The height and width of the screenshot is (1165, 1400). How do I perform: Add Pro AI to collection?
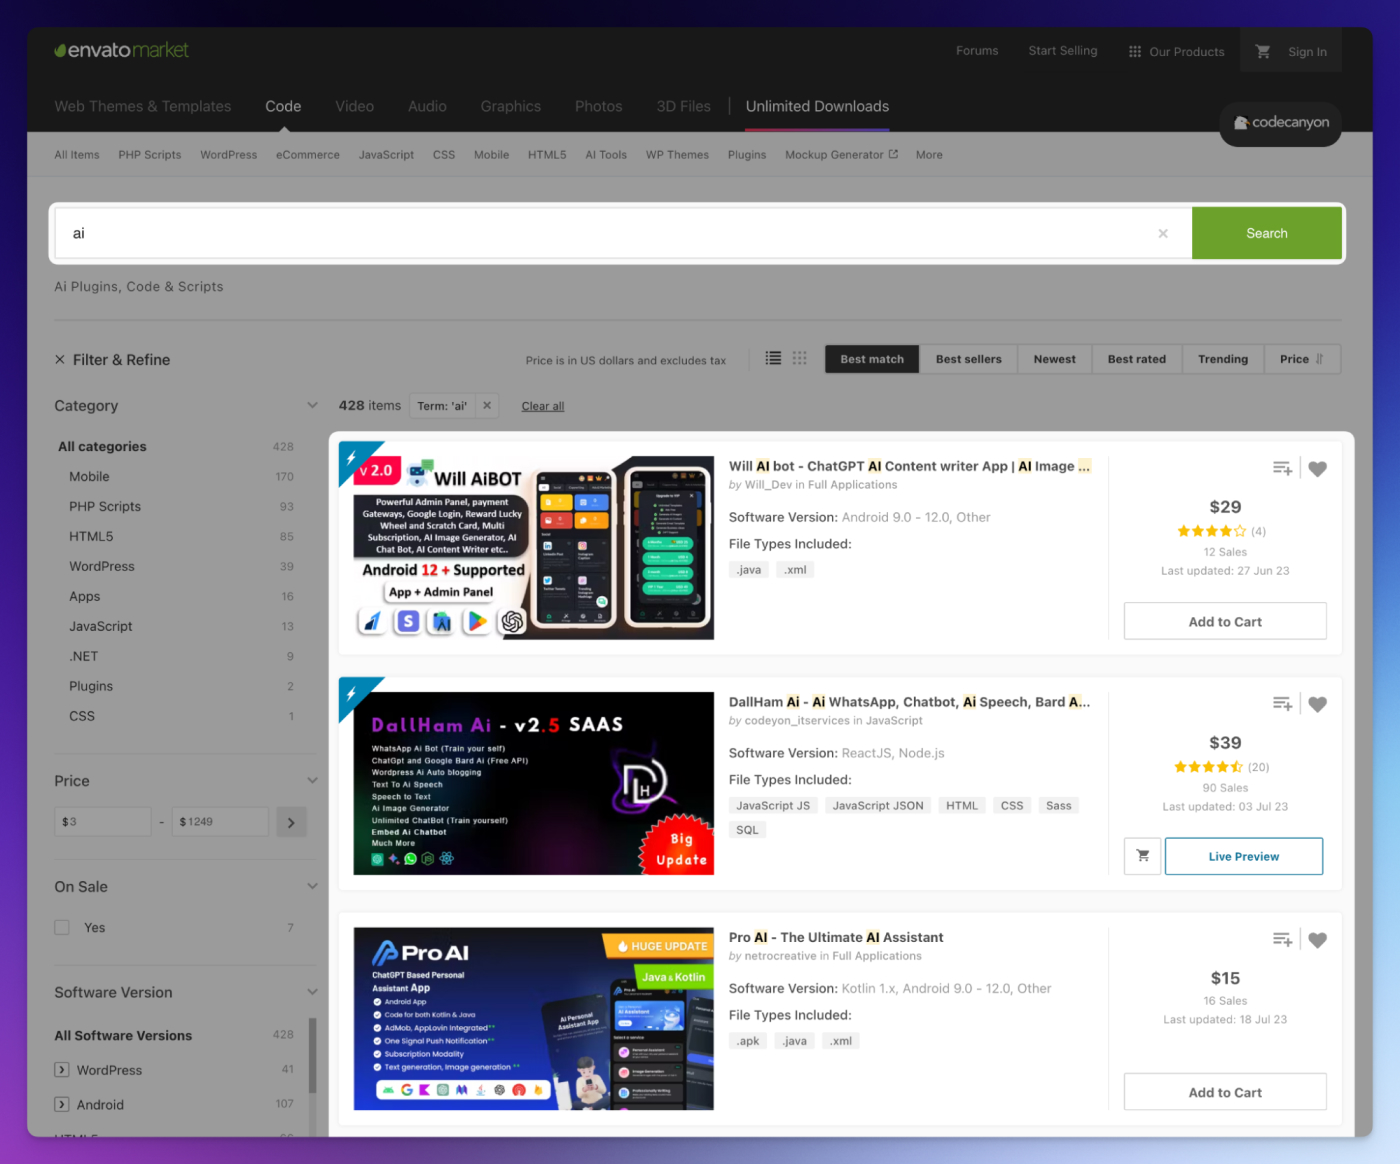click(x=1282, y=939)
